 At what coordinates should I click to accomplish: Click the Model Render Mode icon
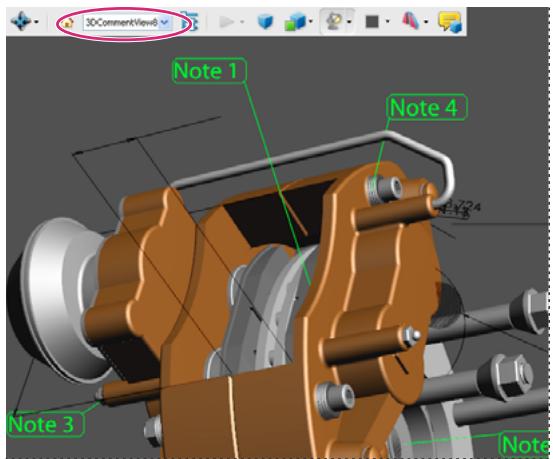(295, 21)
